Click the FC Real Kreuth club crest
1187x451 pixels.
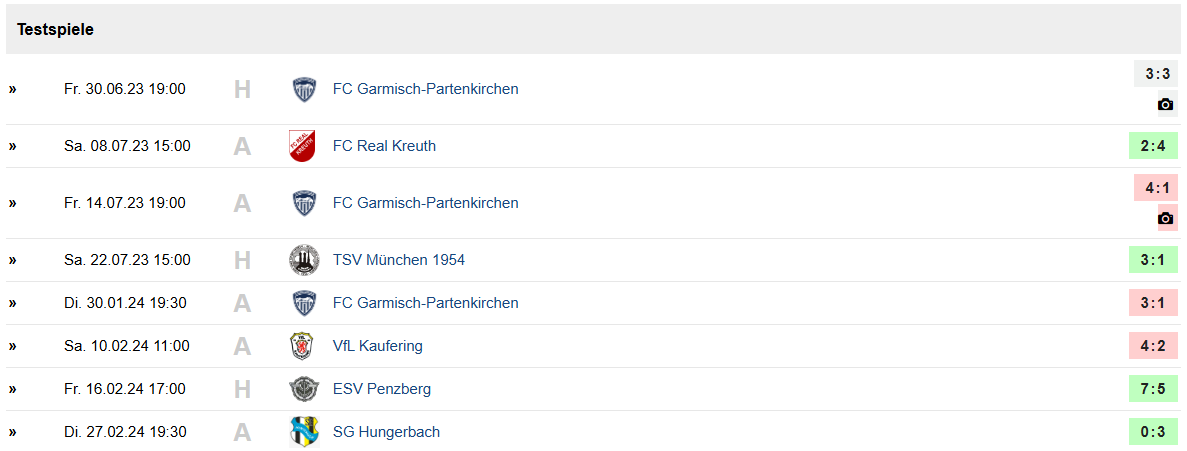pos(304,146)
